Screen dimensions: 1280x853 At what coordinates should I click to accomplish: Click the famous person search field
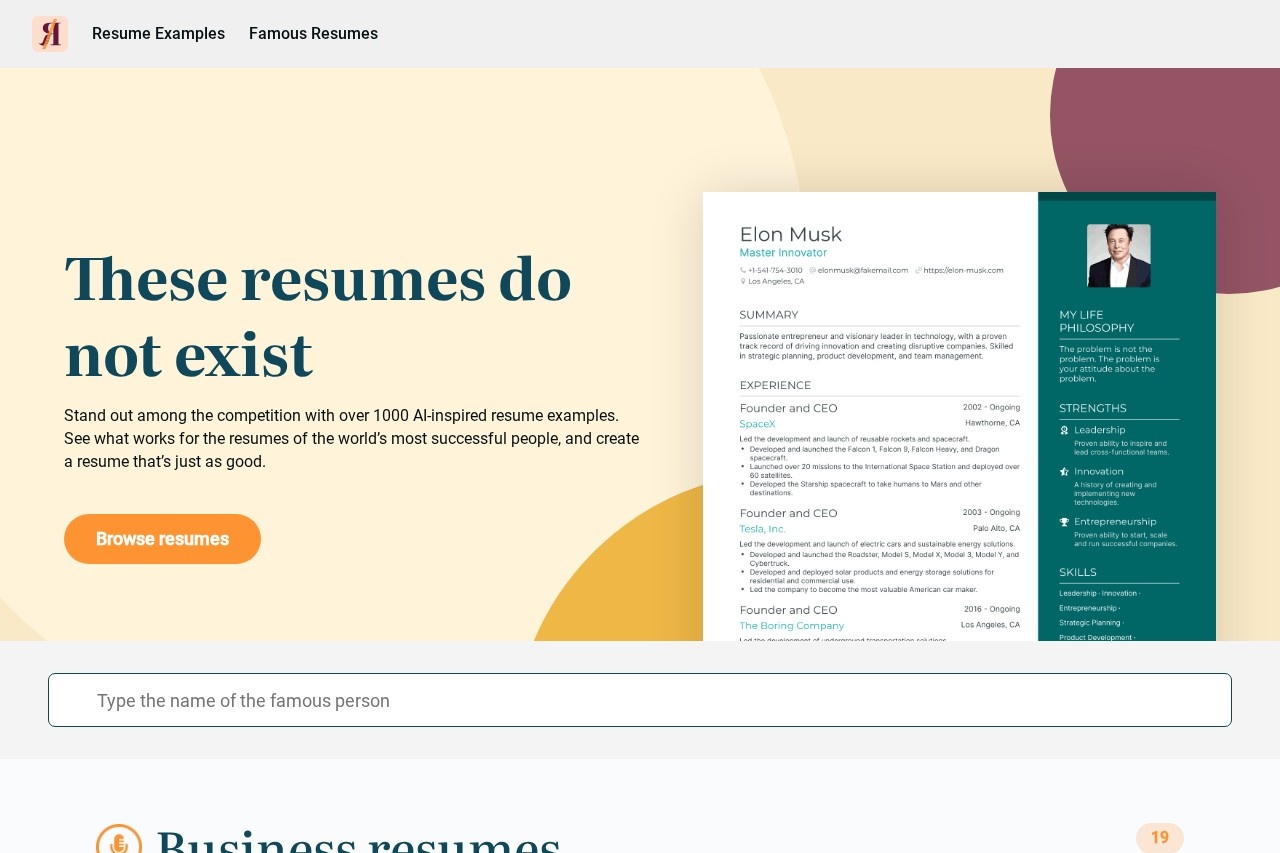[x=640, y=700]
